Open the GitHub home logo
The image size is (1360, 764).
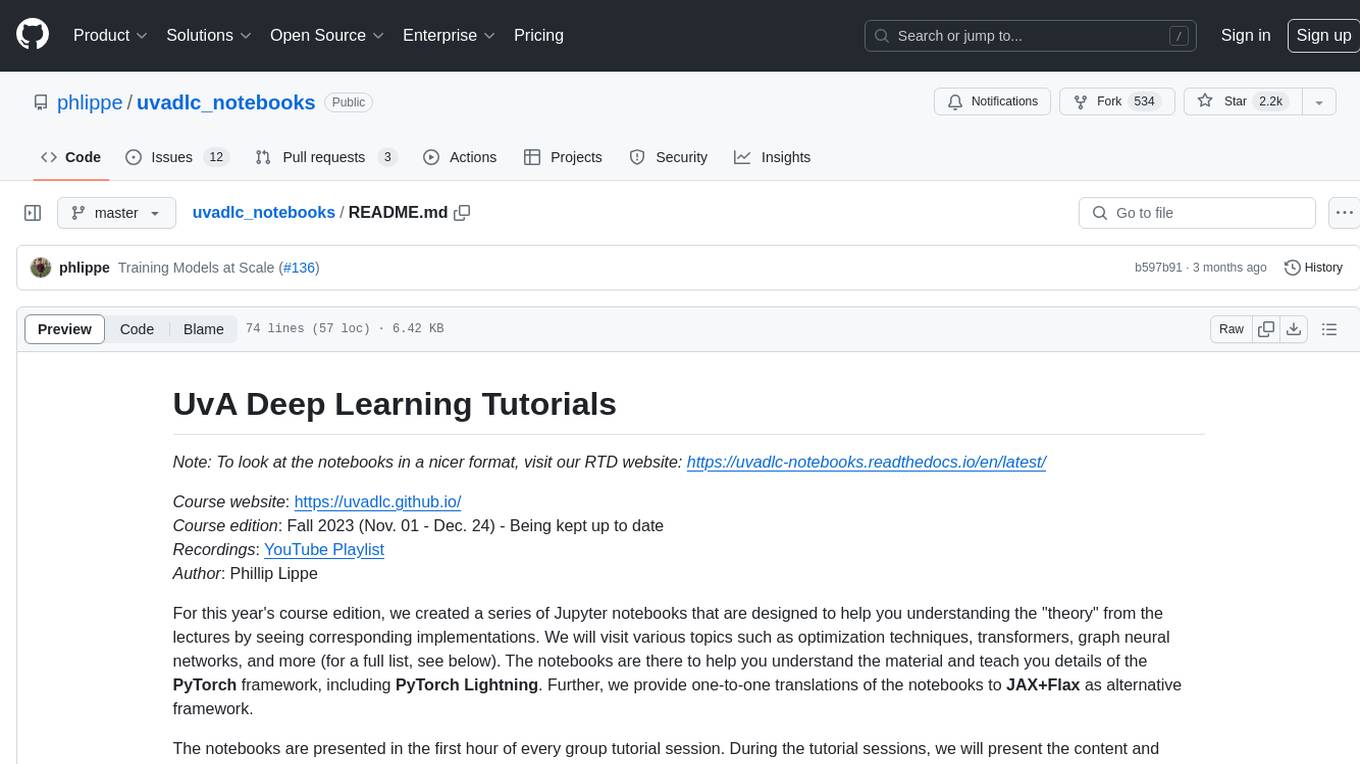(32, 35)
